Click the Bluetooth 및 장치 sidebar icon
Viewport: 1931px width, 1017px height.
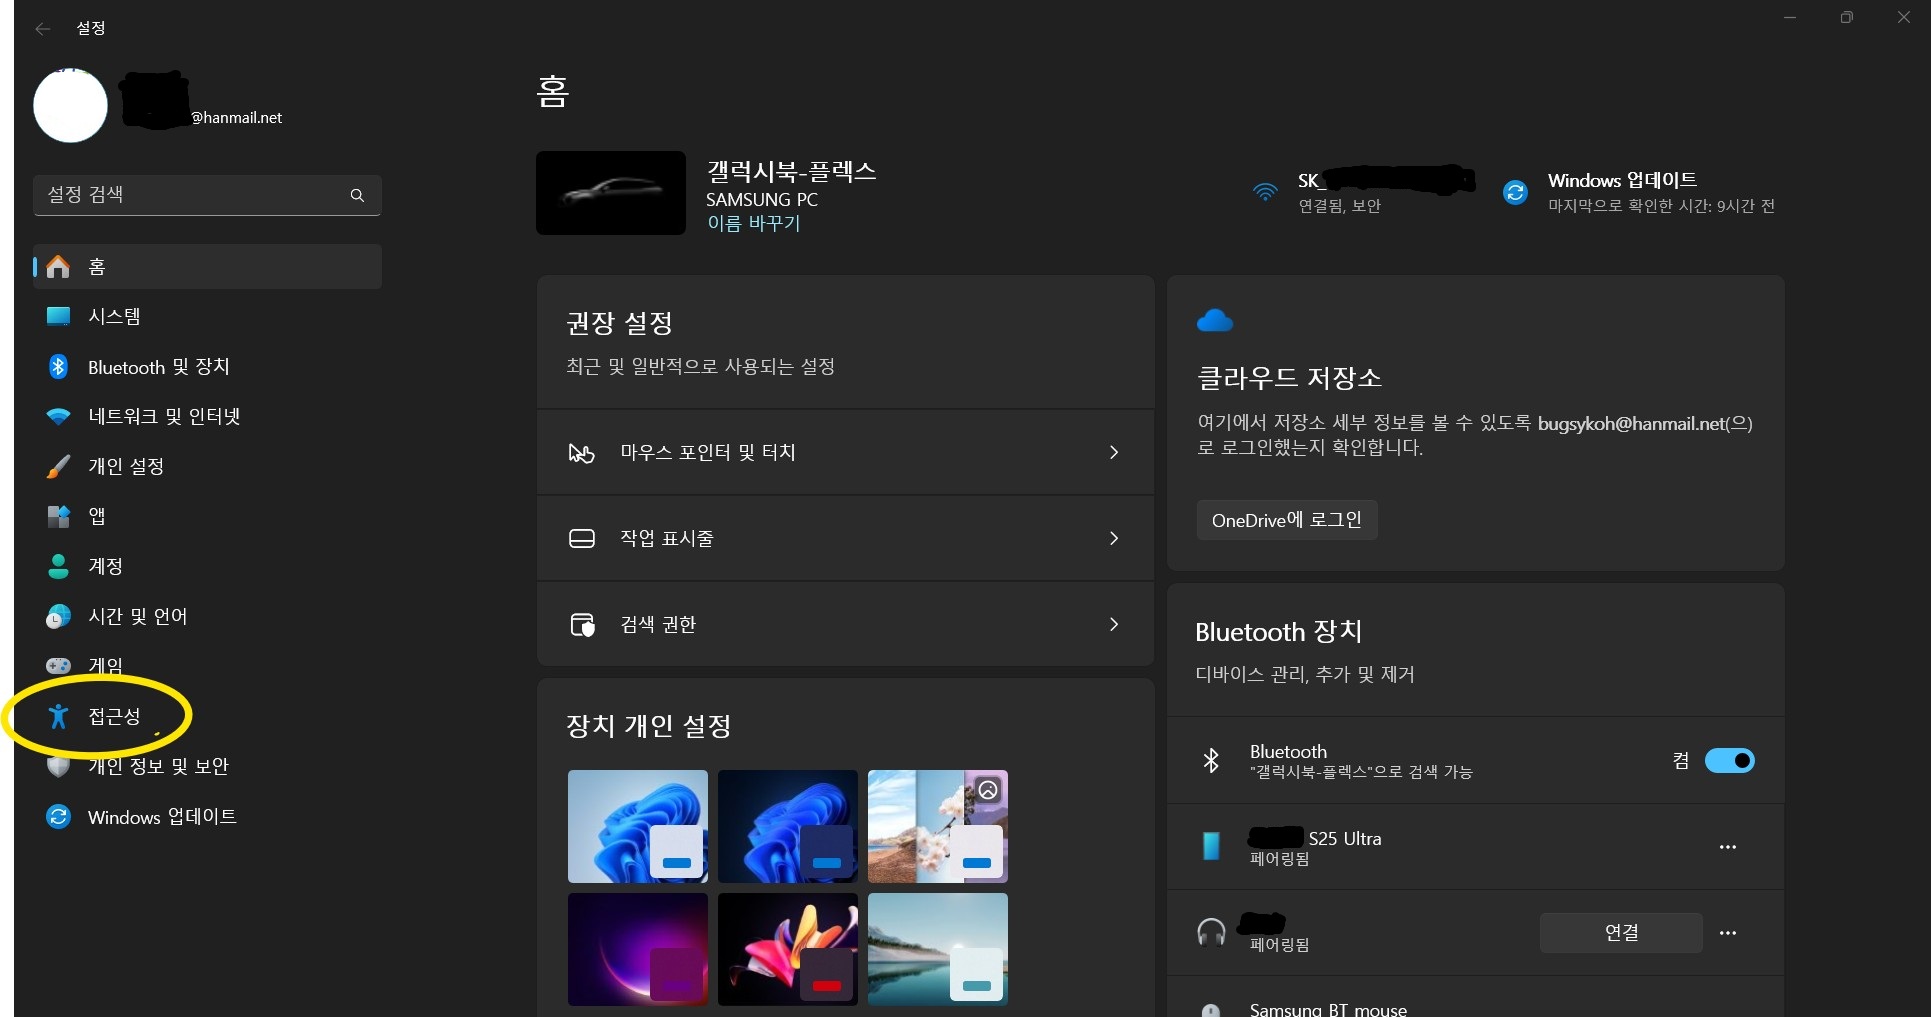point(58,367)
